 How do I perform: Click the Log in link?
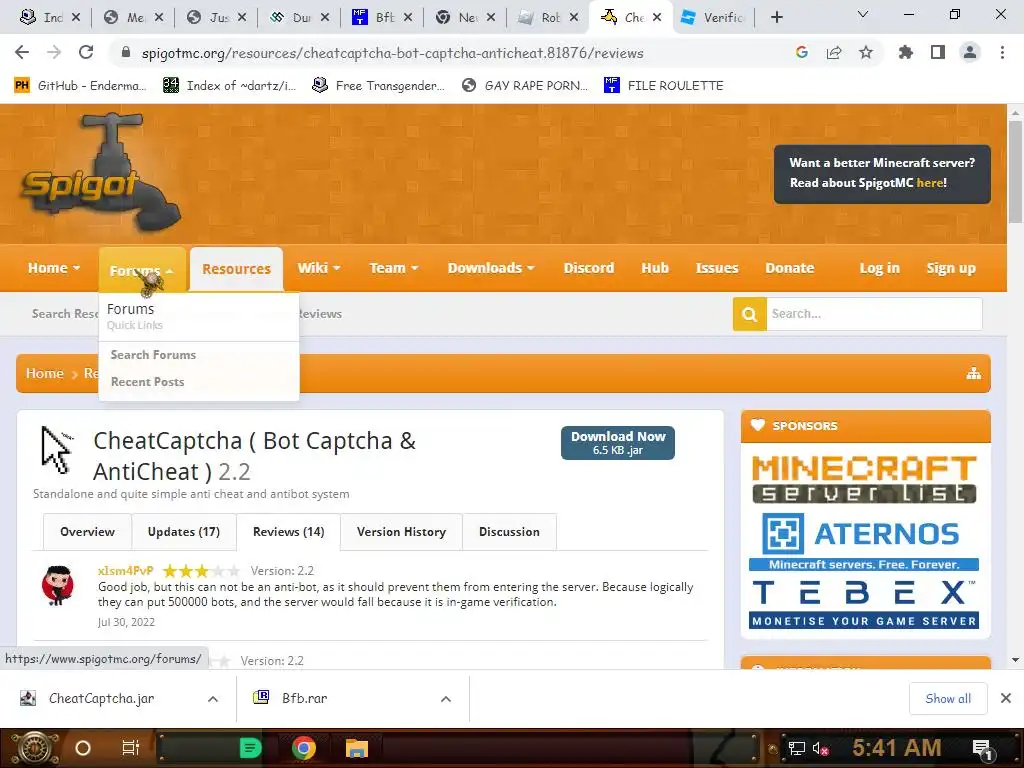click(x=879, y=268)
